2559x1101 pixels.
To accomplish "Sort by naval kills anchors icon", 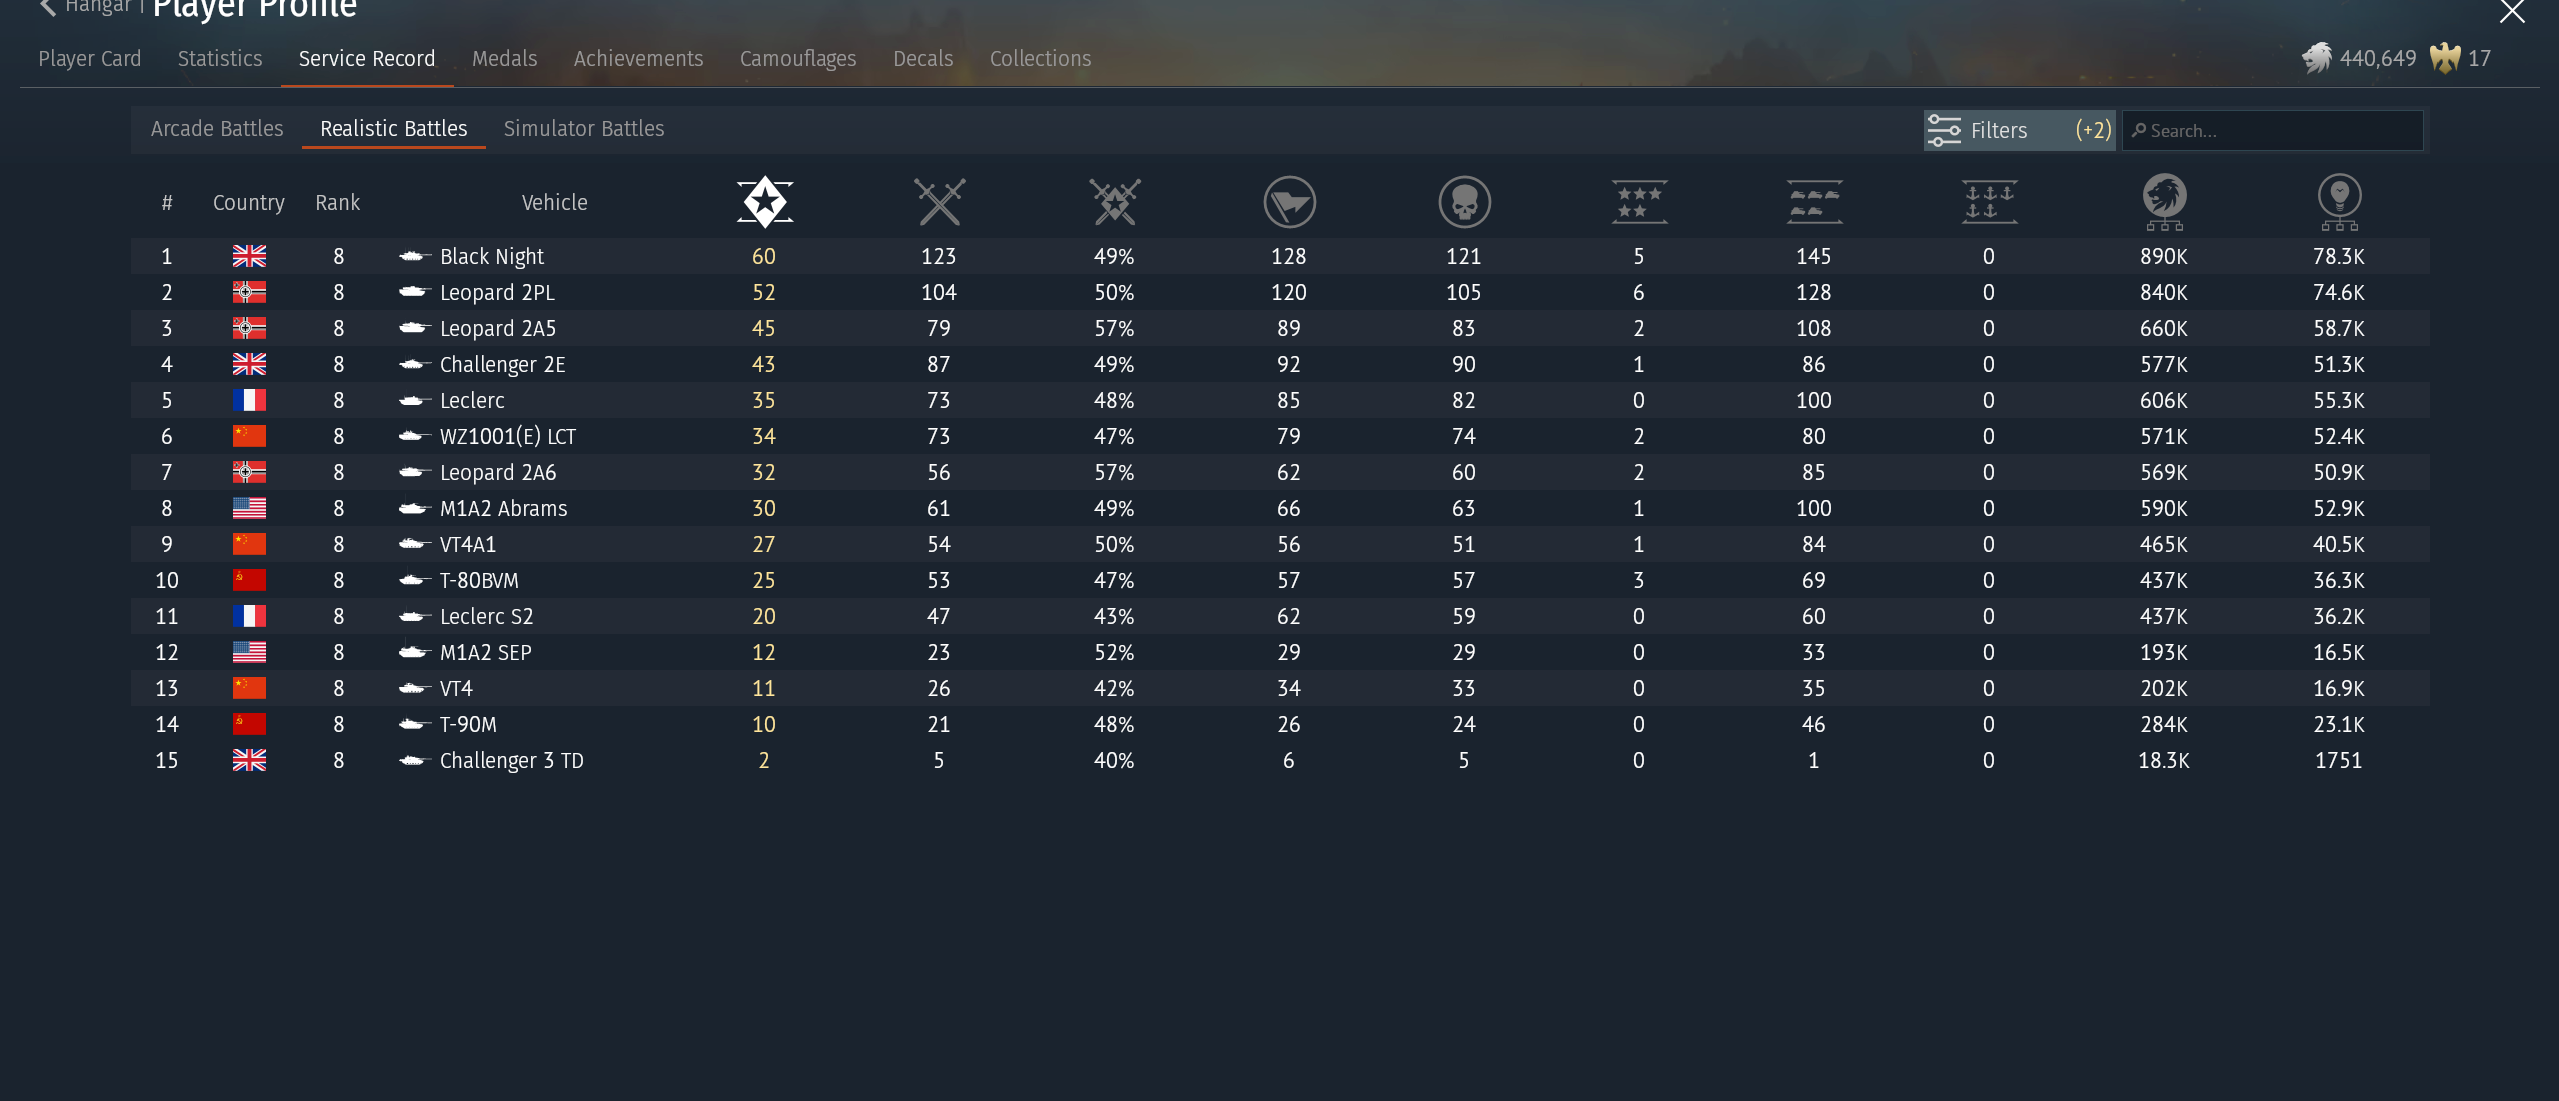I will (1989, 202).
